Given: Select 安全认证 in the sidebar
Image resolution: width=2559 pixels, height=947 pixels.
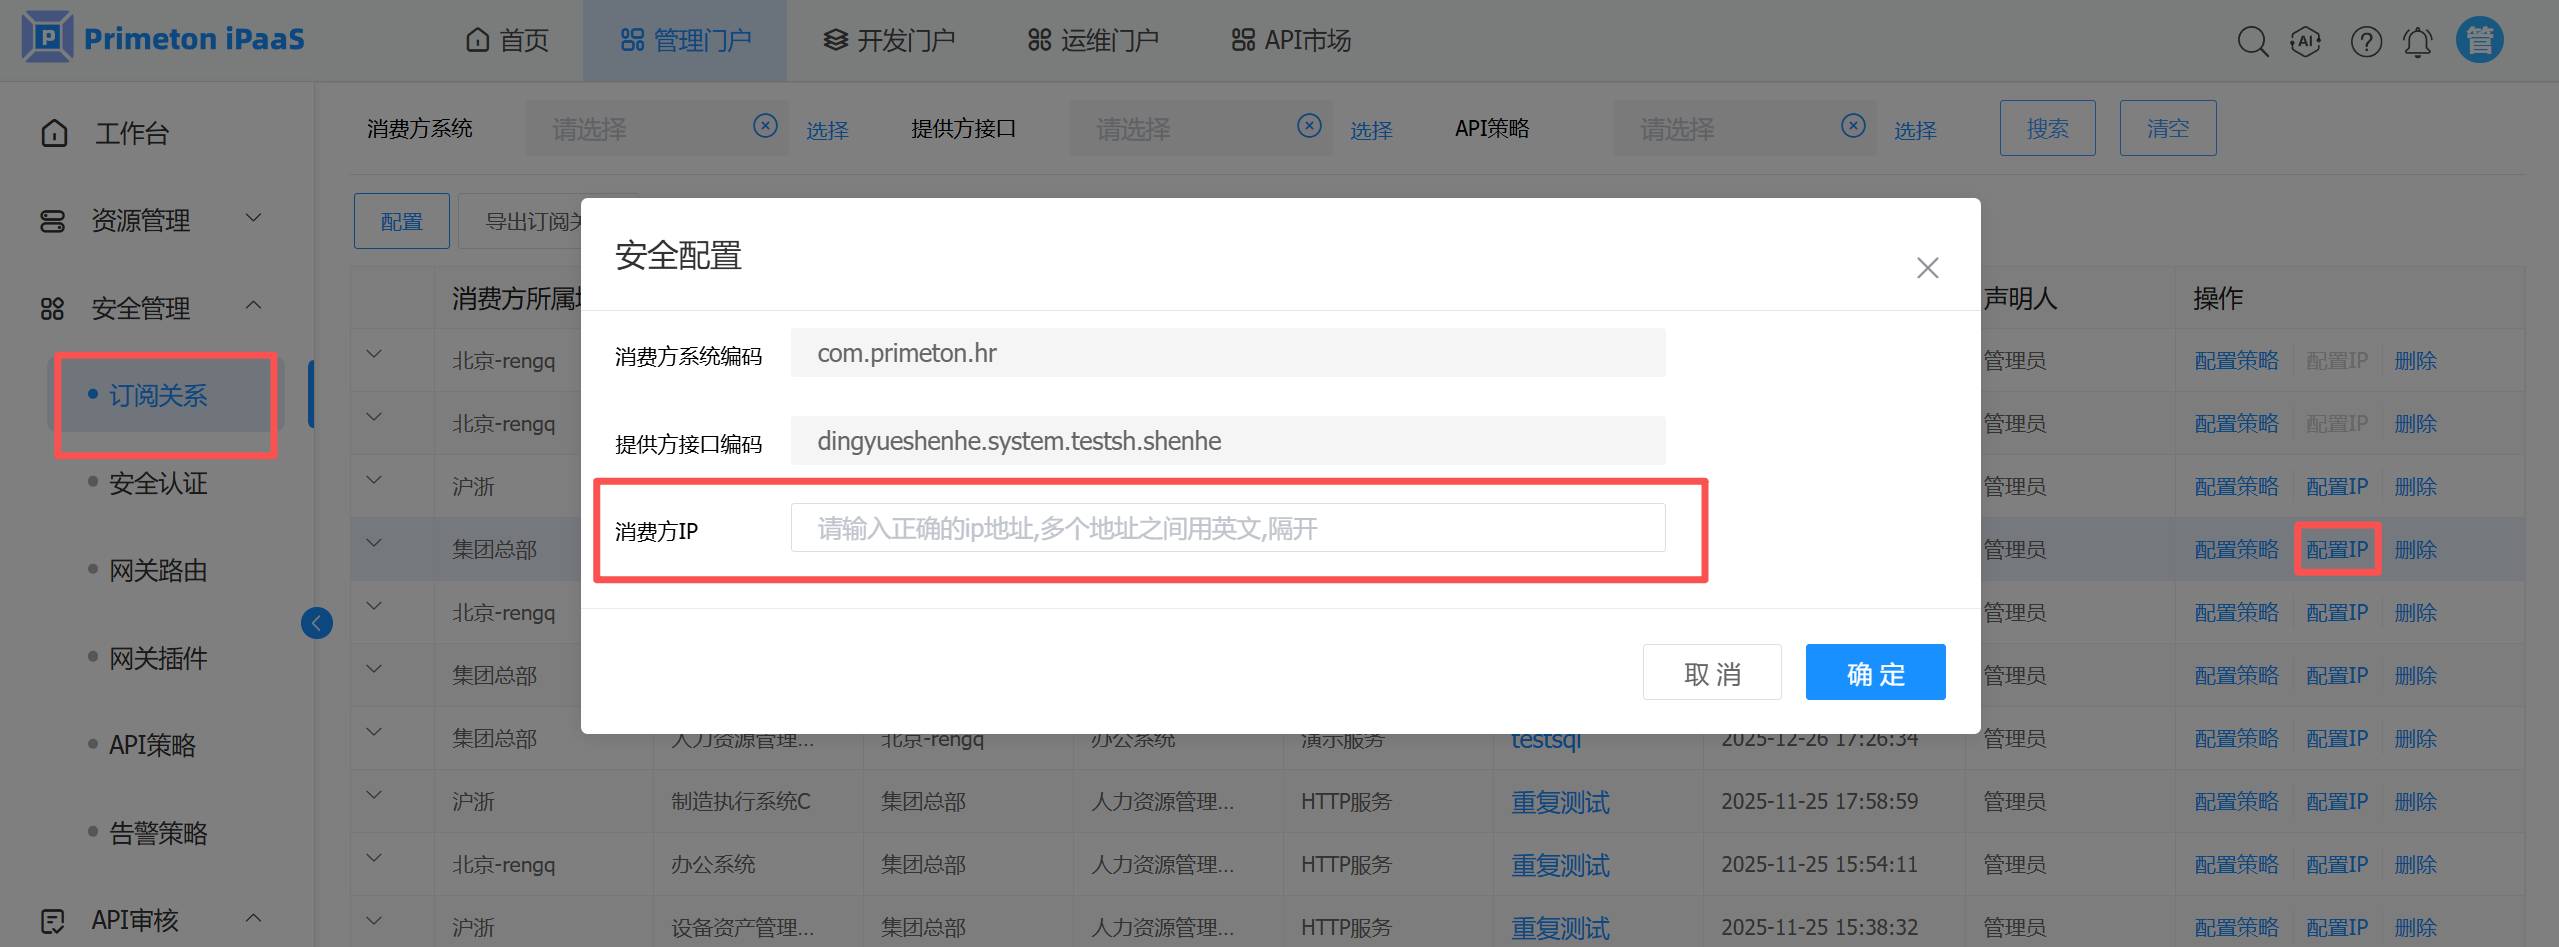Looking at the screenshot, I should (158, 484).
